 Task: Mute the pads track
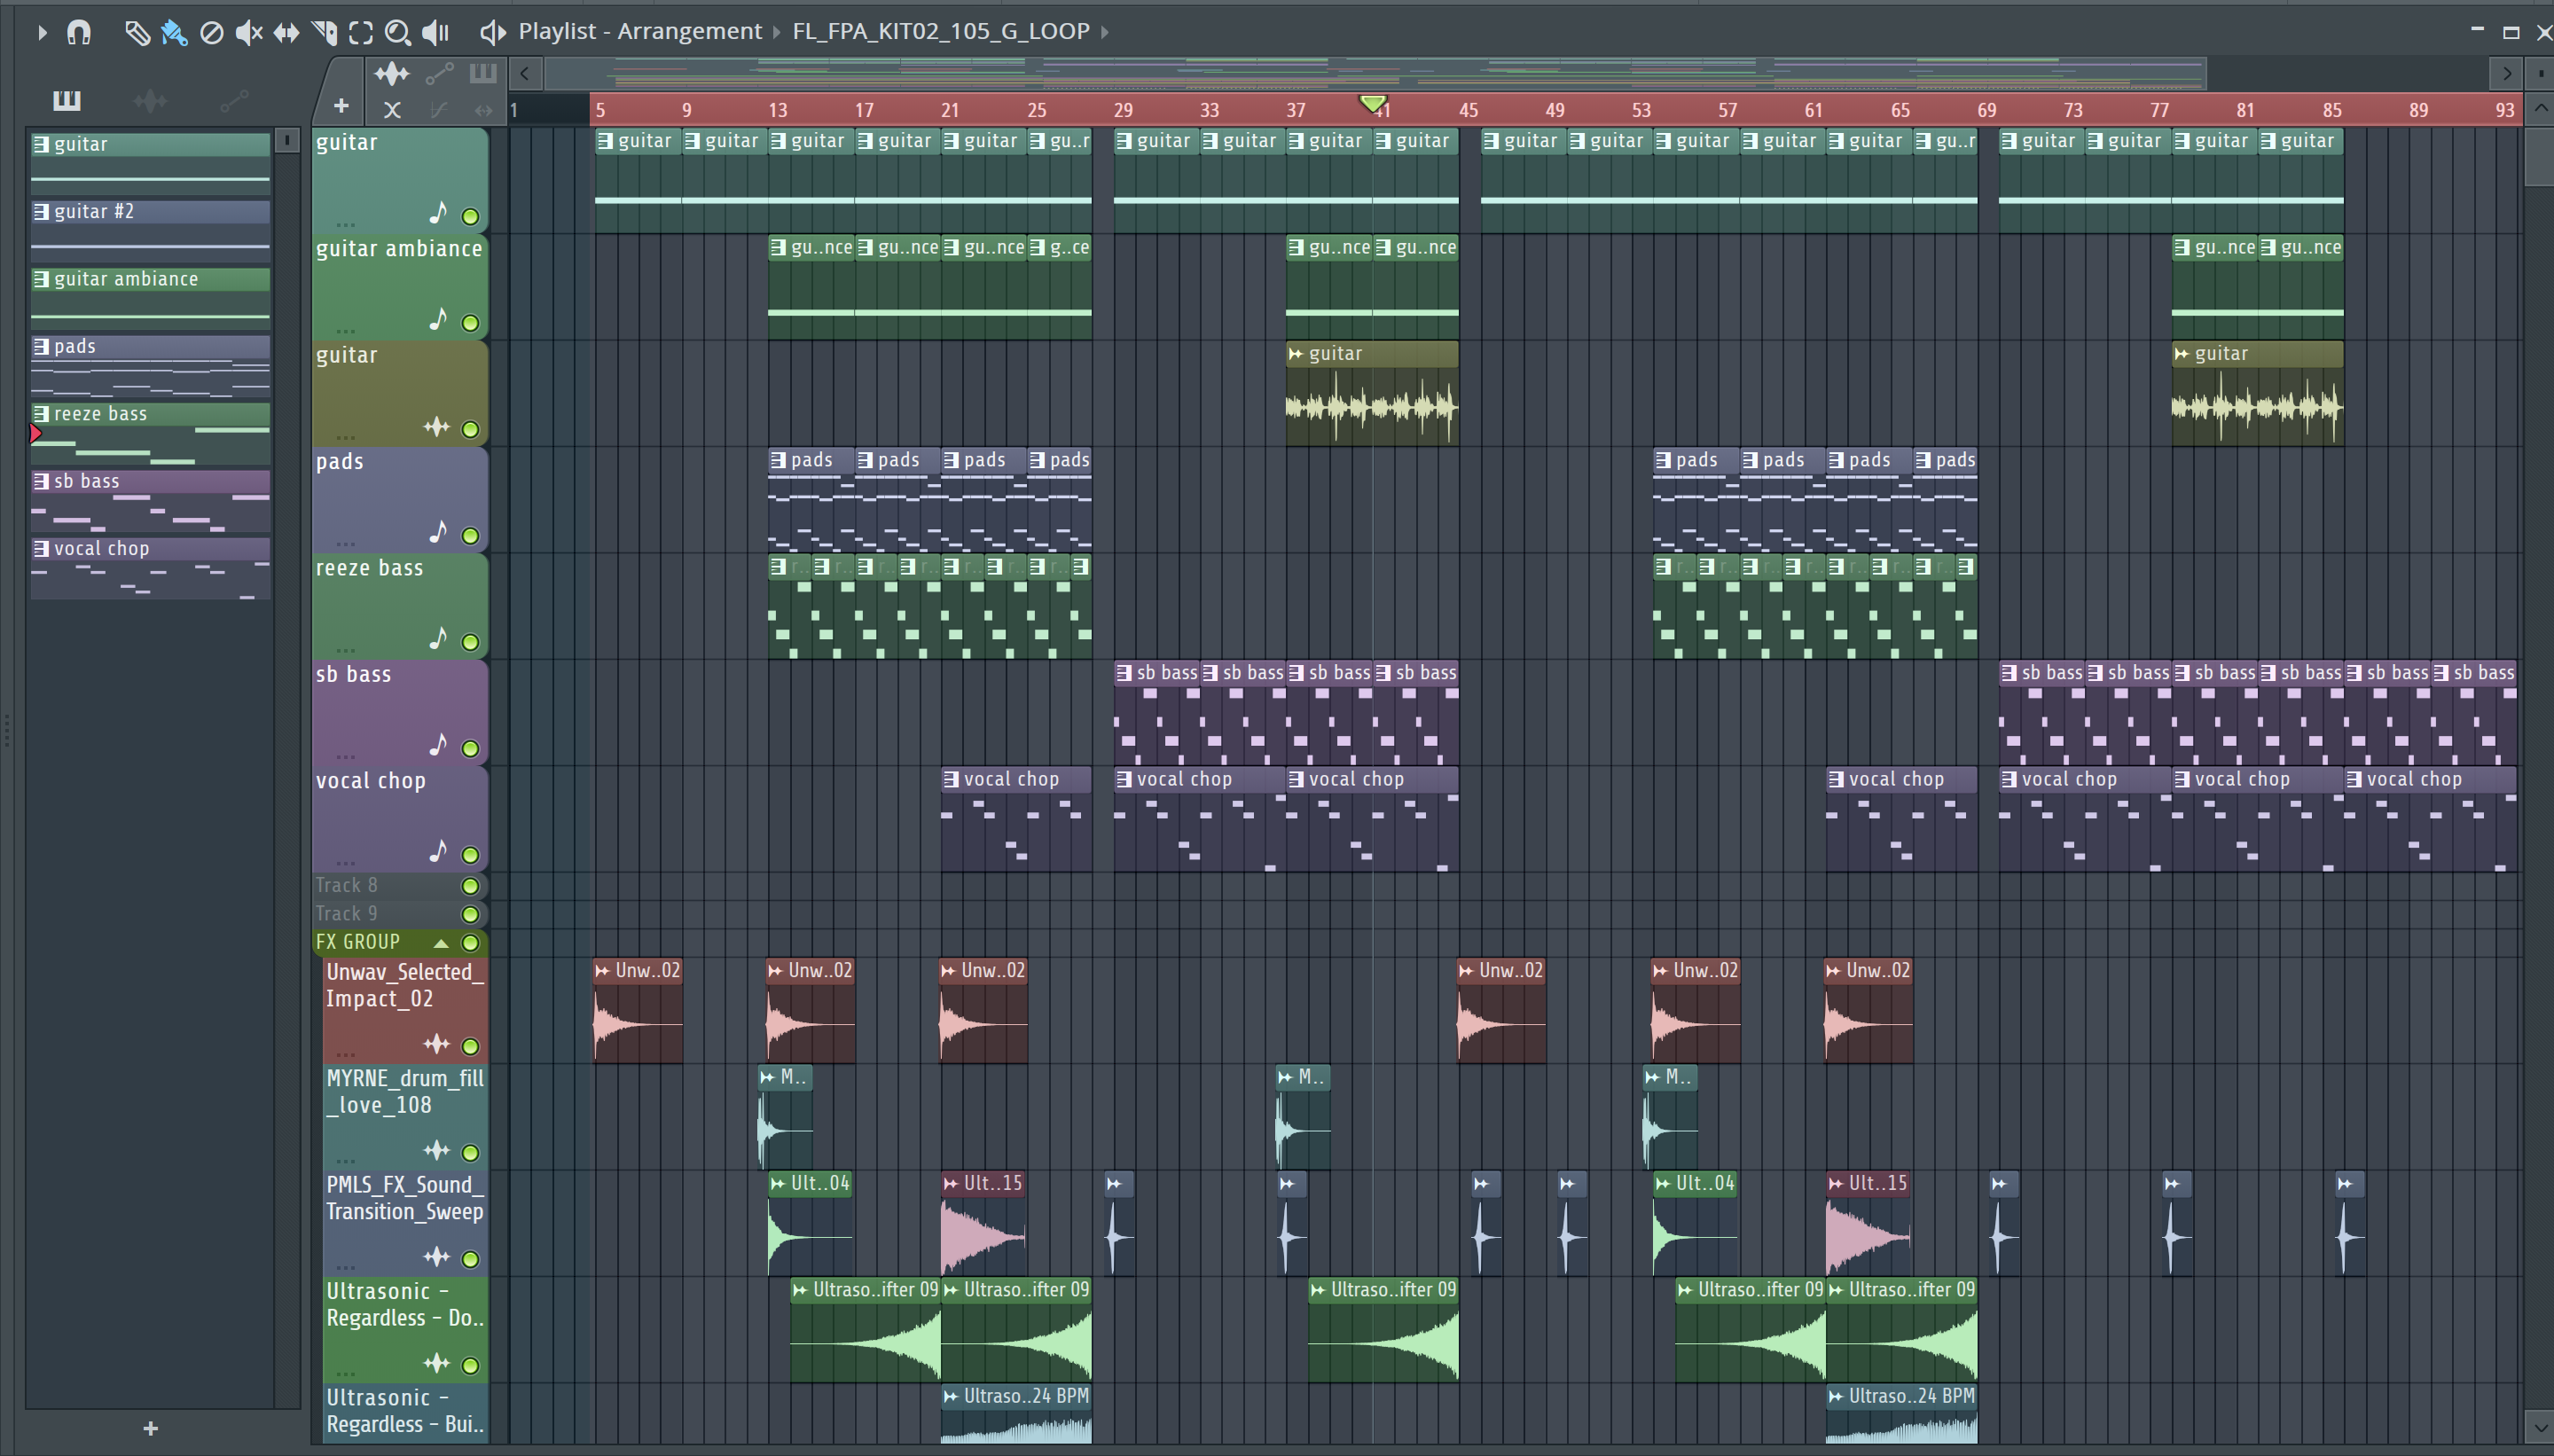tap(470, 536)
